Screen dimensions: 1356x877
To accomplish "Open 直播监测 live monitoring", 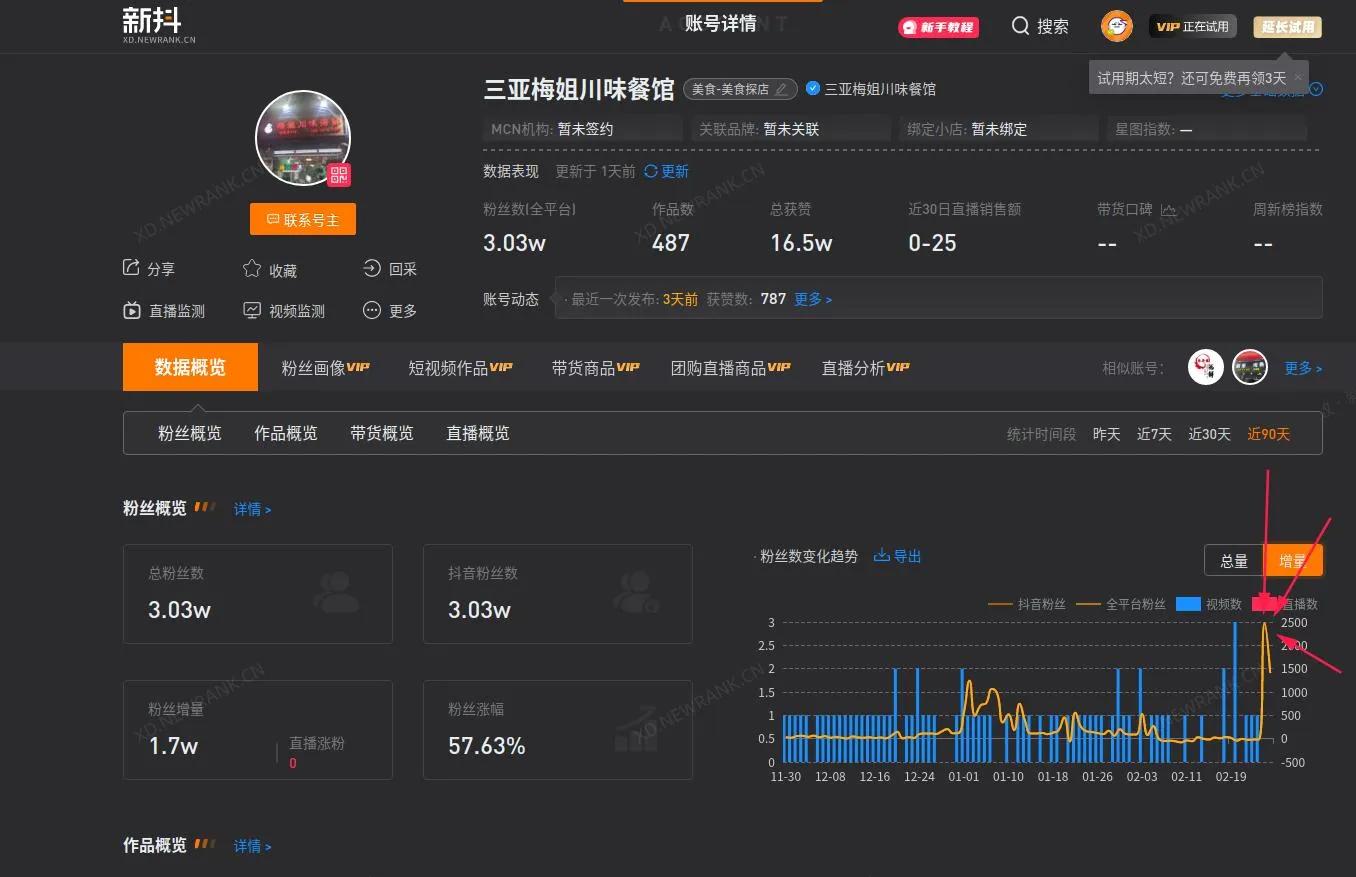I will coord(132,310).
